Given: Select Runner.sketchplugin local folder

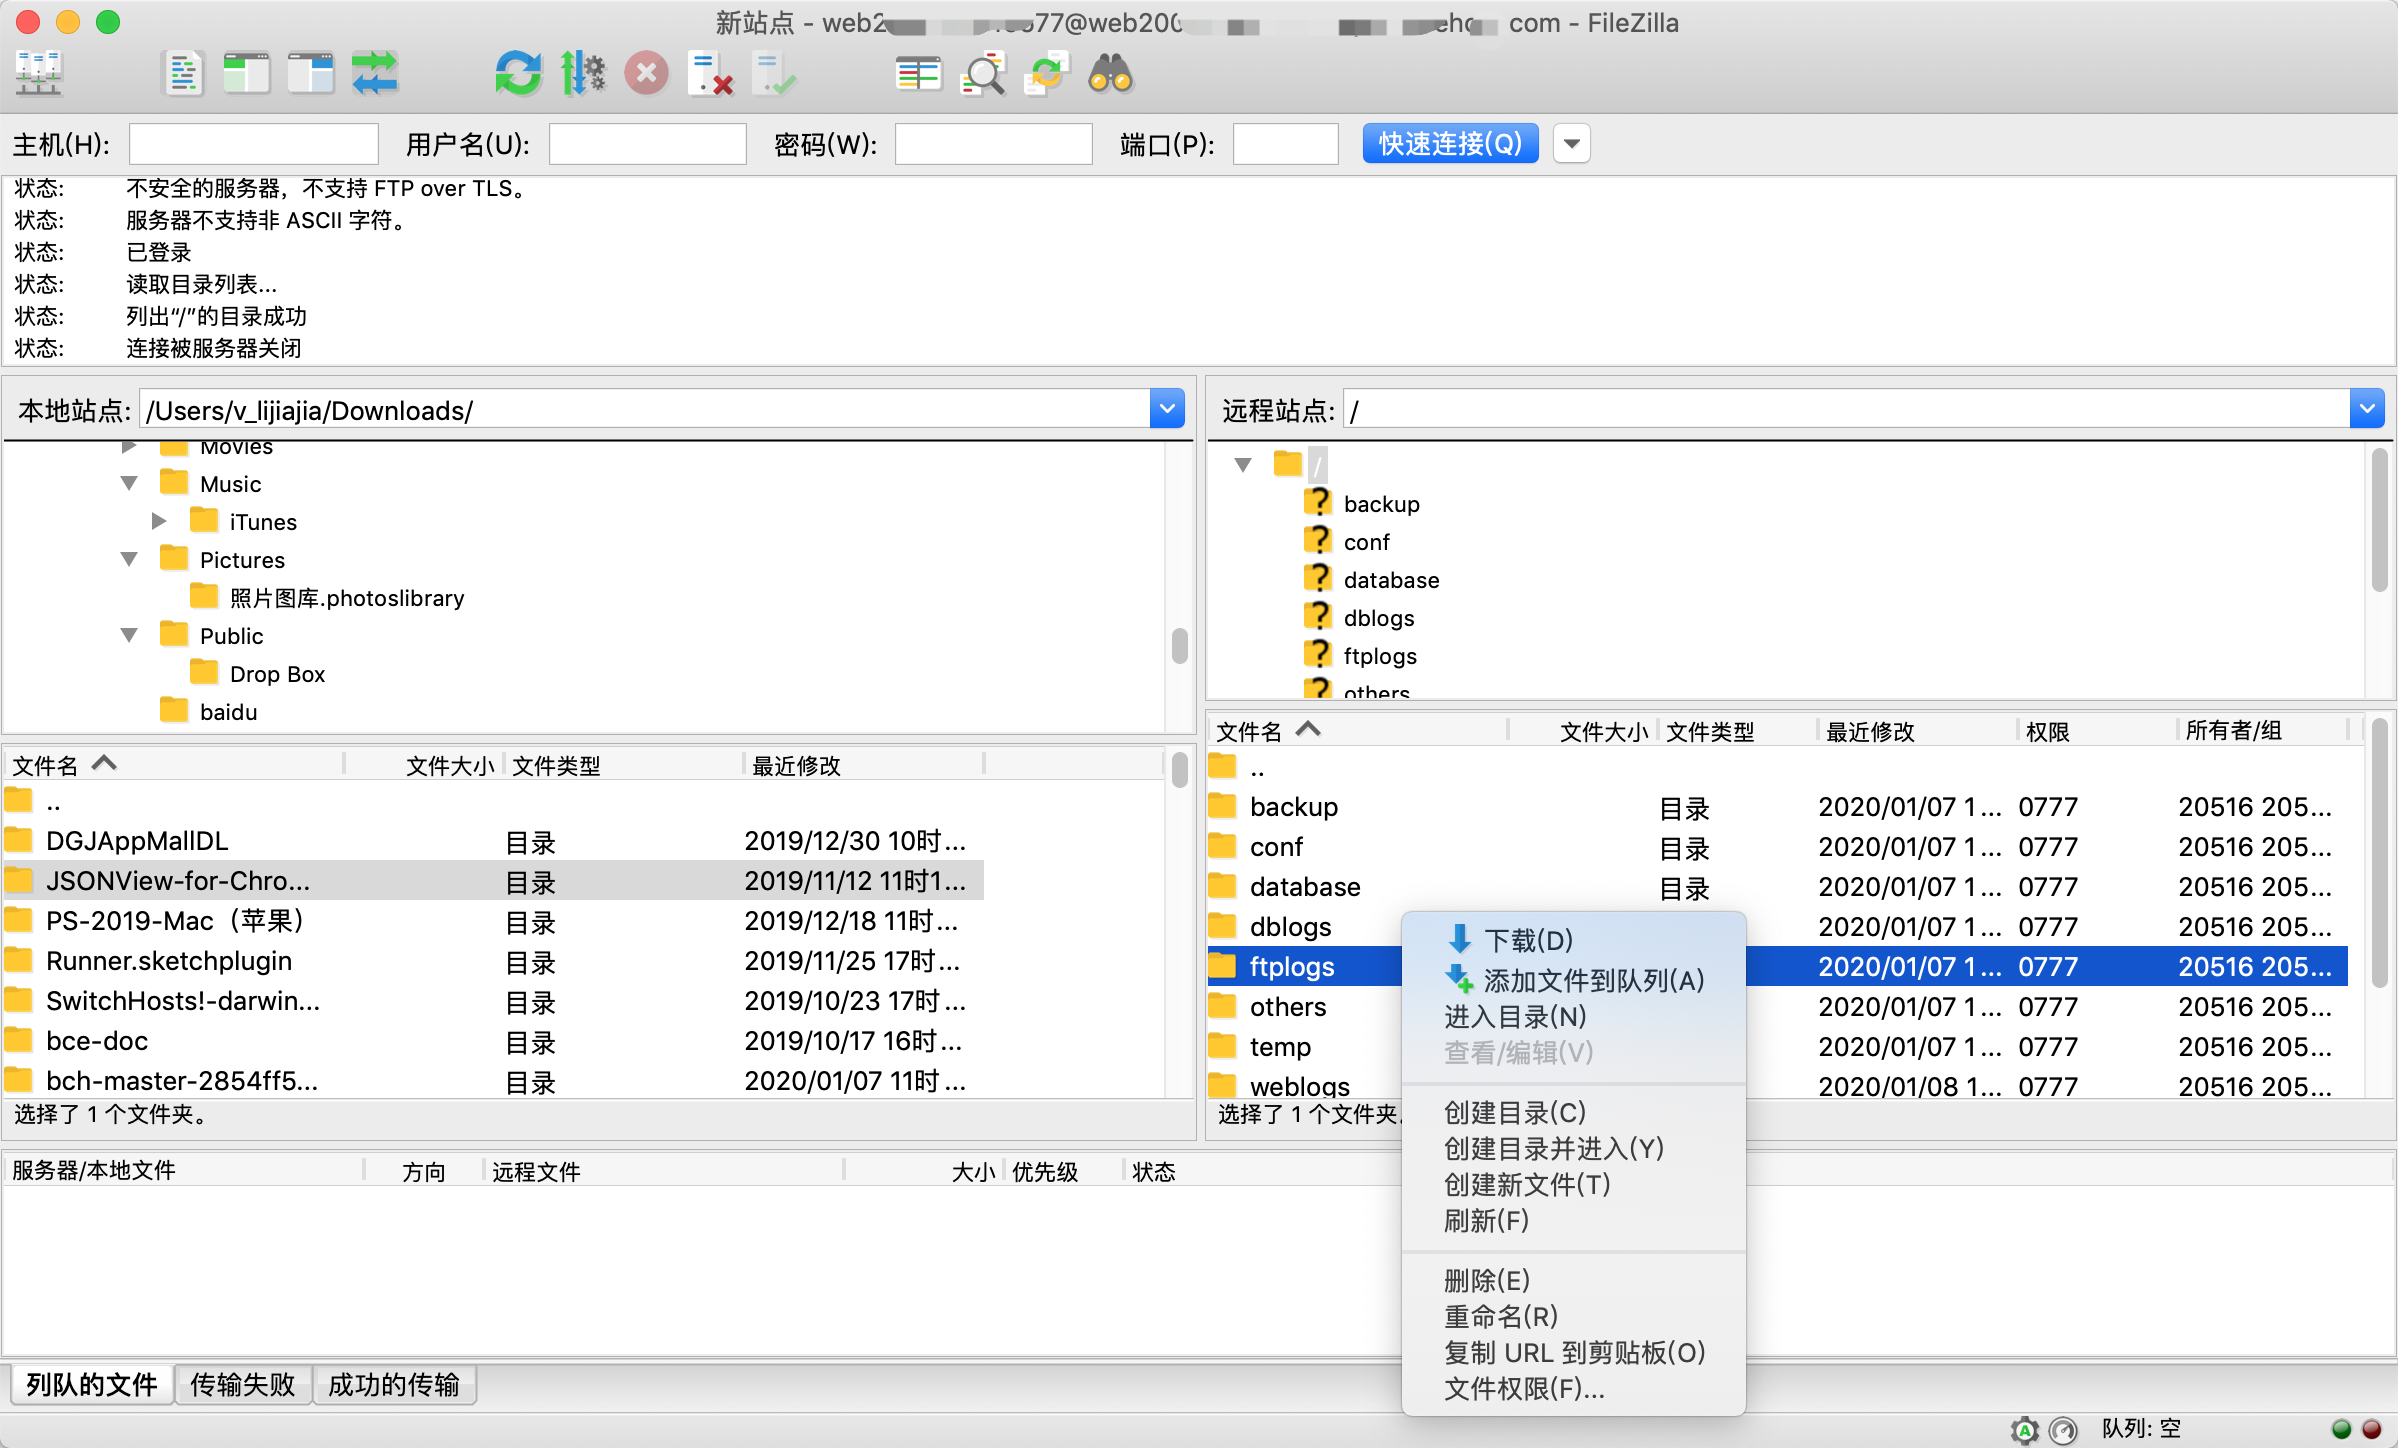Looking at the screenshot, I should tap(493, 961).
